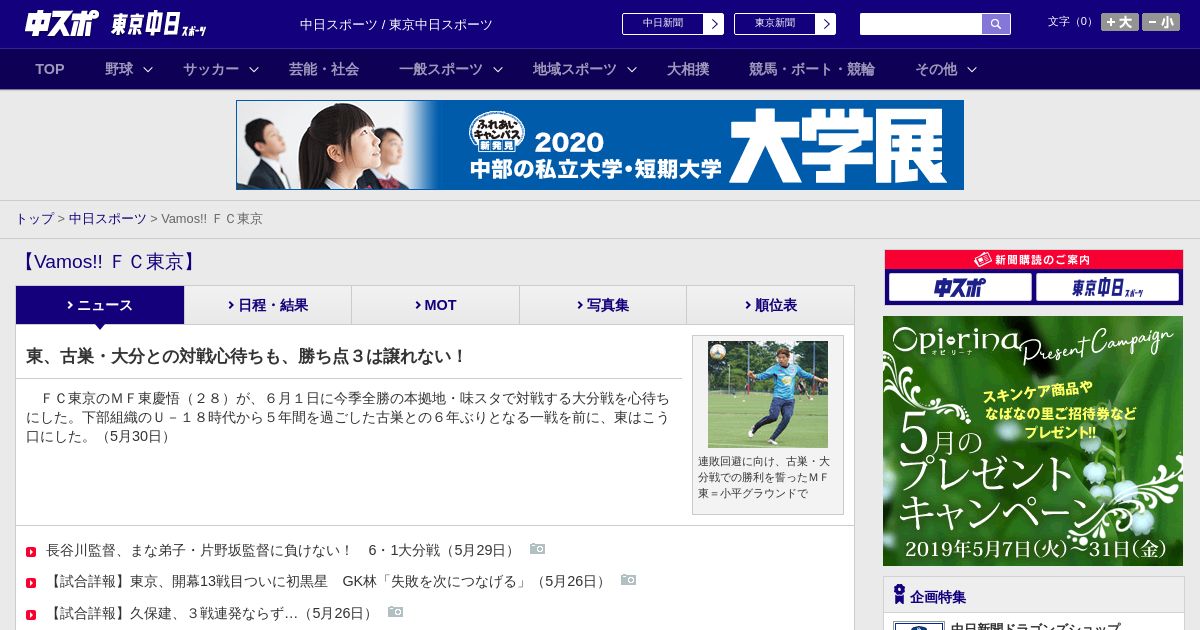Click the page title 【Vamos!! ＦＣ東京】
Viewport: 1200px width, 630px height.
[109, 262]
